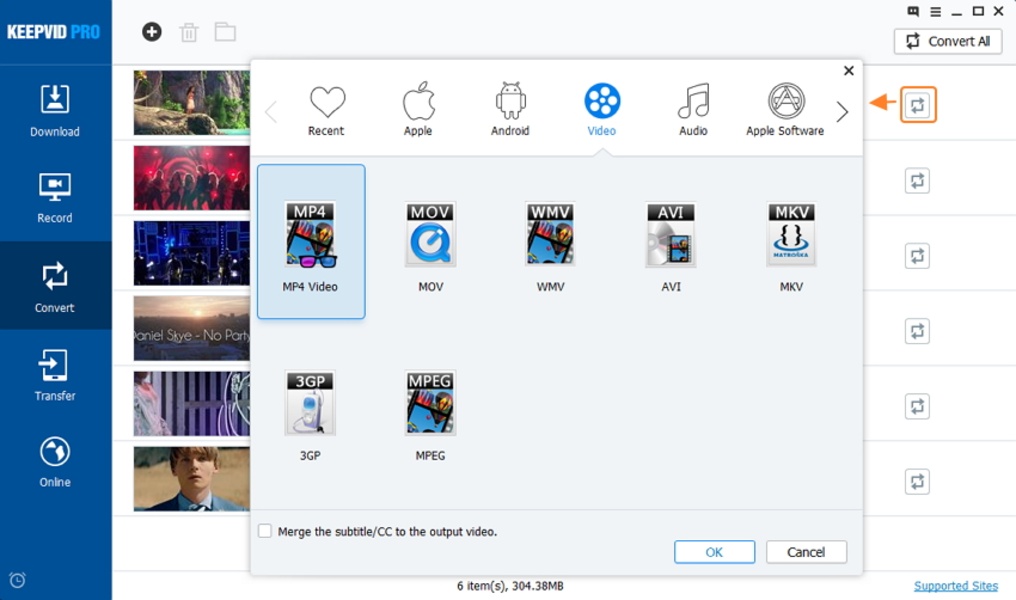1016x600 pixels.
Task: Switch to the Apple devices tab
Action: pyautogui.click(x=418, y=110)
